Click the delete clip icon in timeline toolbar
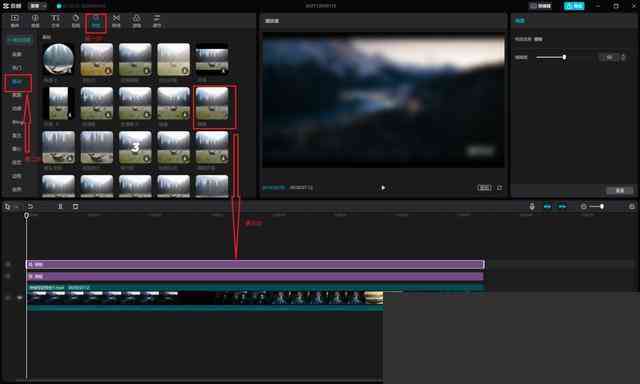The width and height of the screenshot is (640, 384). pos(76,206)
